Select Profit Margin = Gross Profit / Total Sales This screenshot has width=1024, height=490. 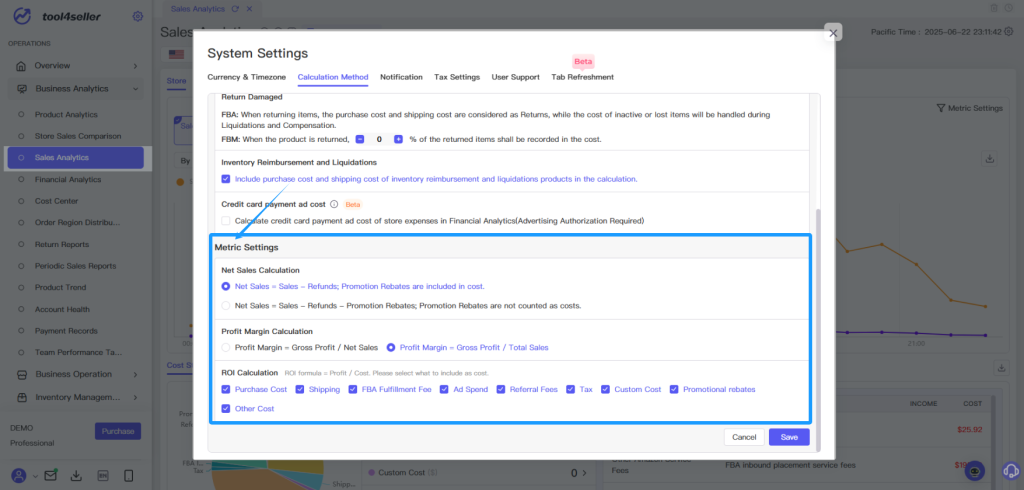391,348
